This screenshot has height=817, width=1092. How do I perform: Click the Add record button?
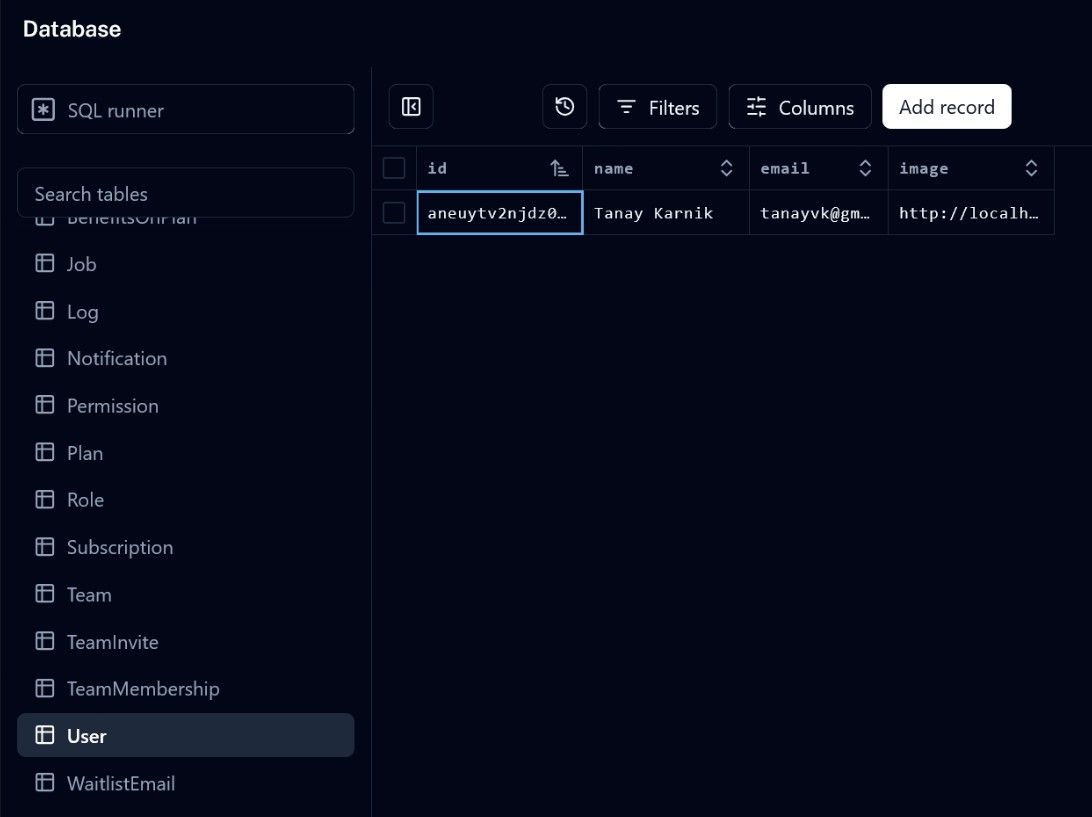pyautogui.click(x=946, y=106)
